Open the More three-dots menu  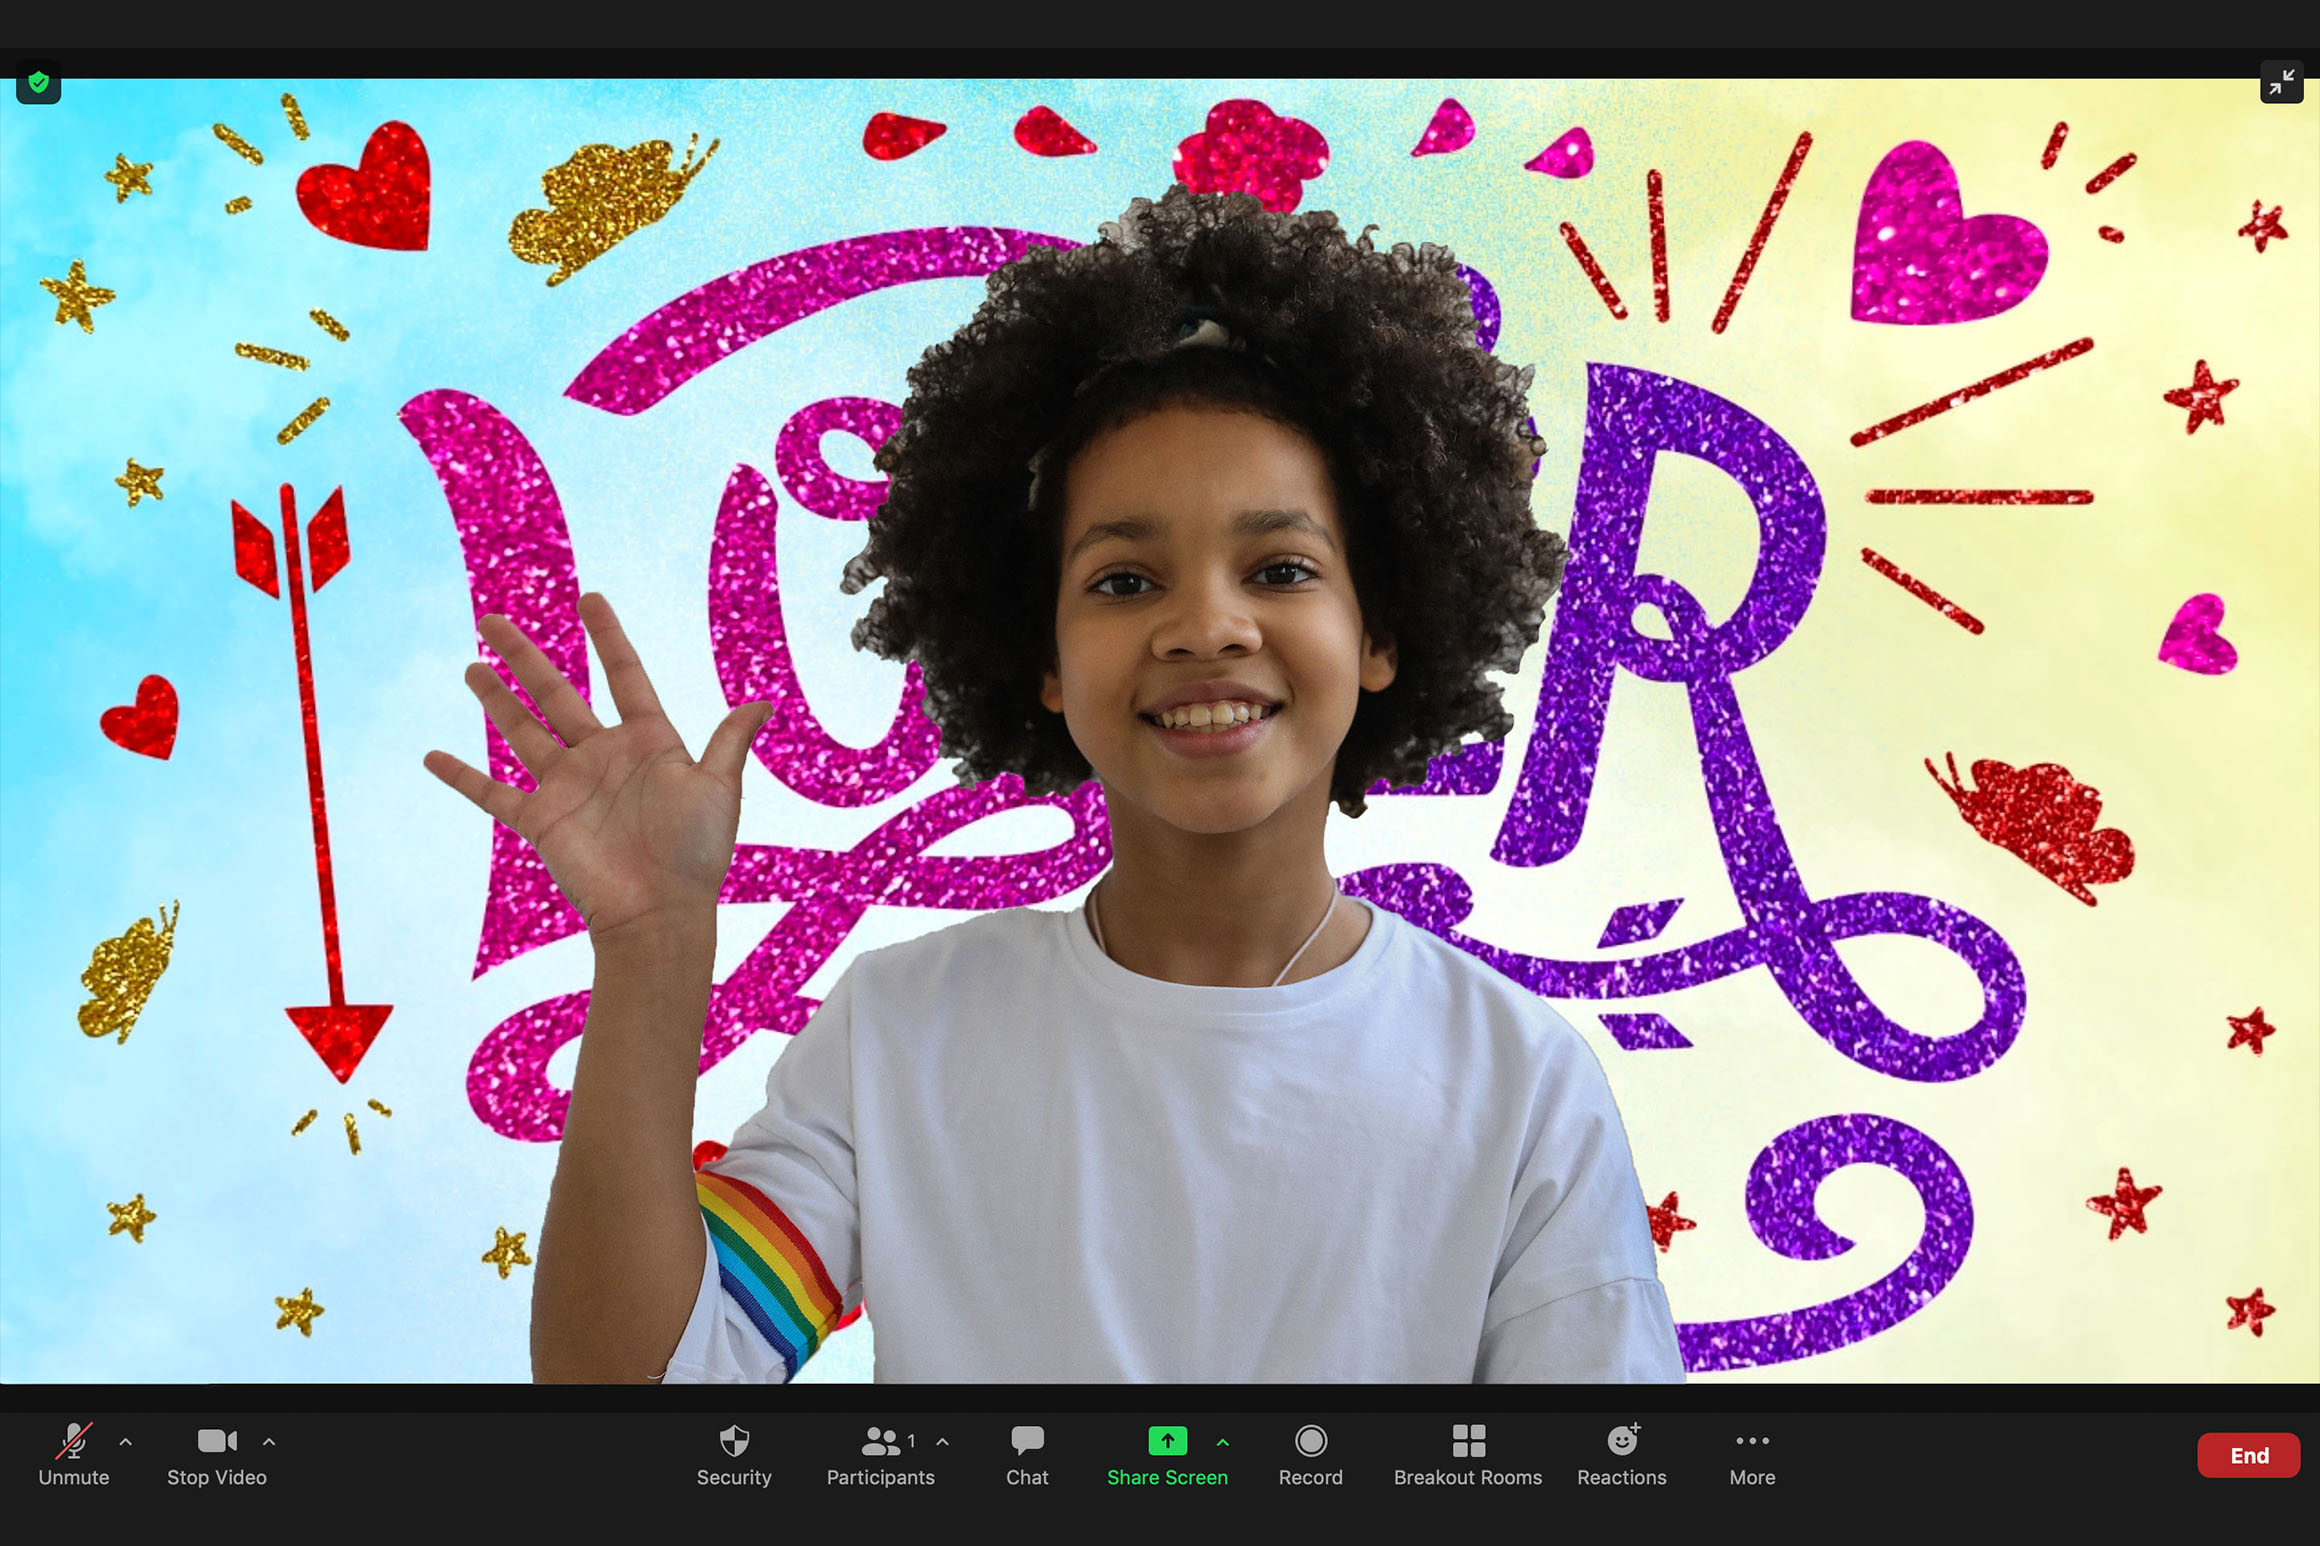click(1752, 1441)
